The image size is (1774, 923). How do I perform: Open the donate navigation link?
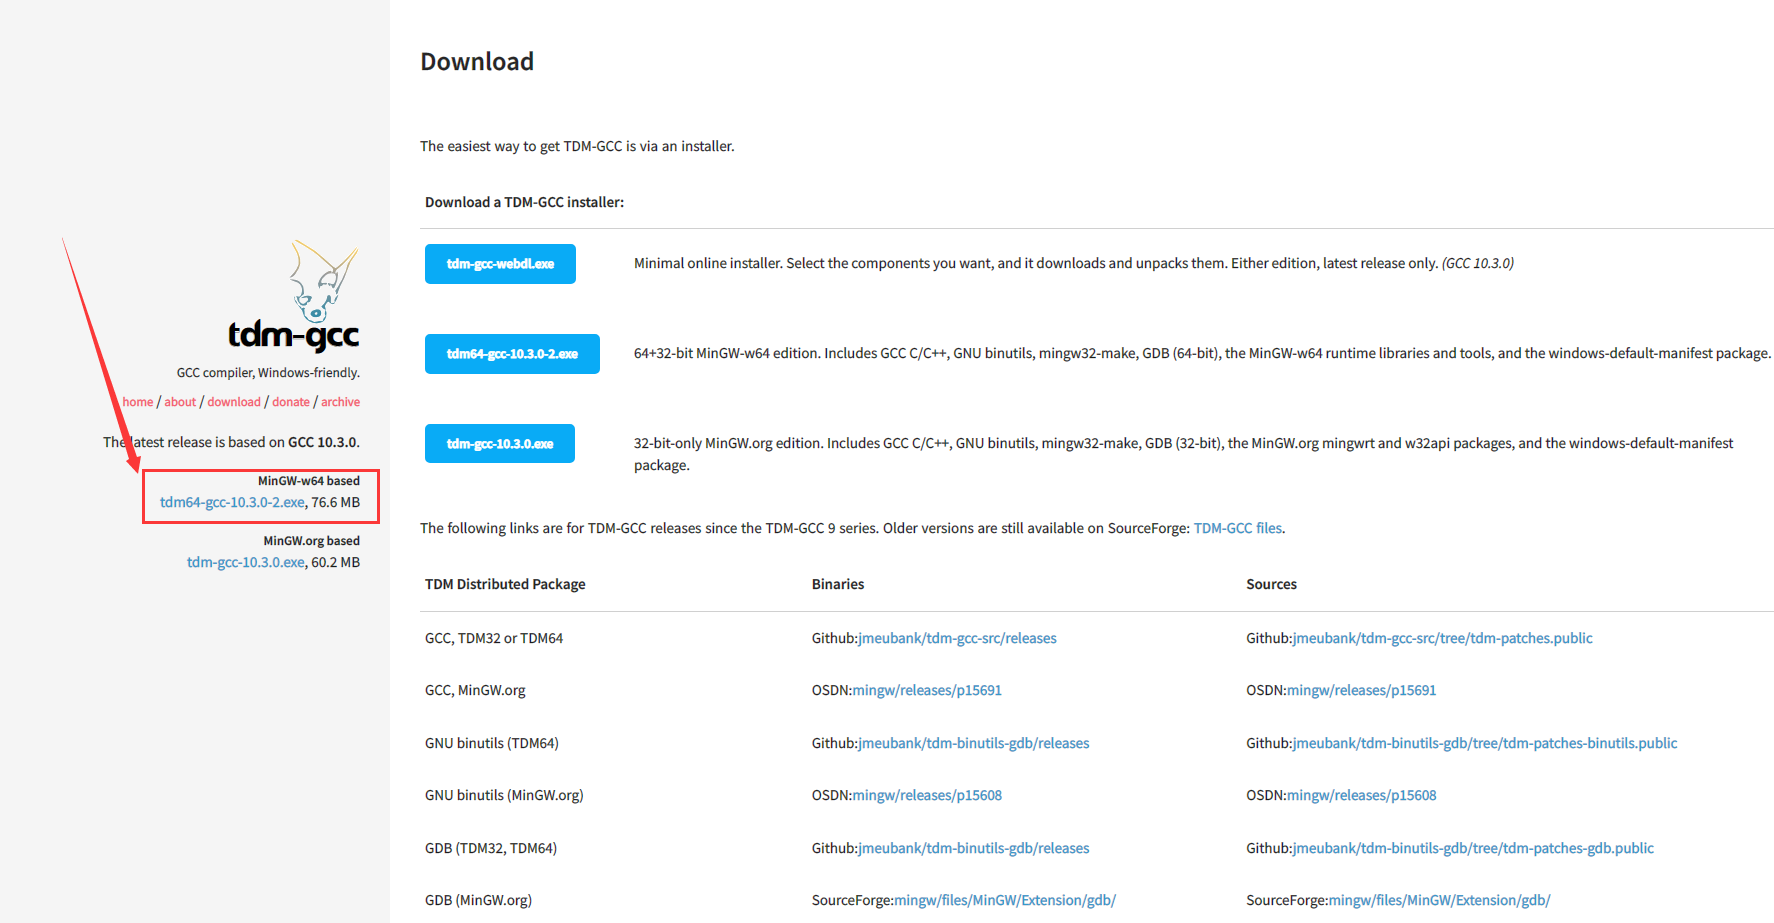291,402
